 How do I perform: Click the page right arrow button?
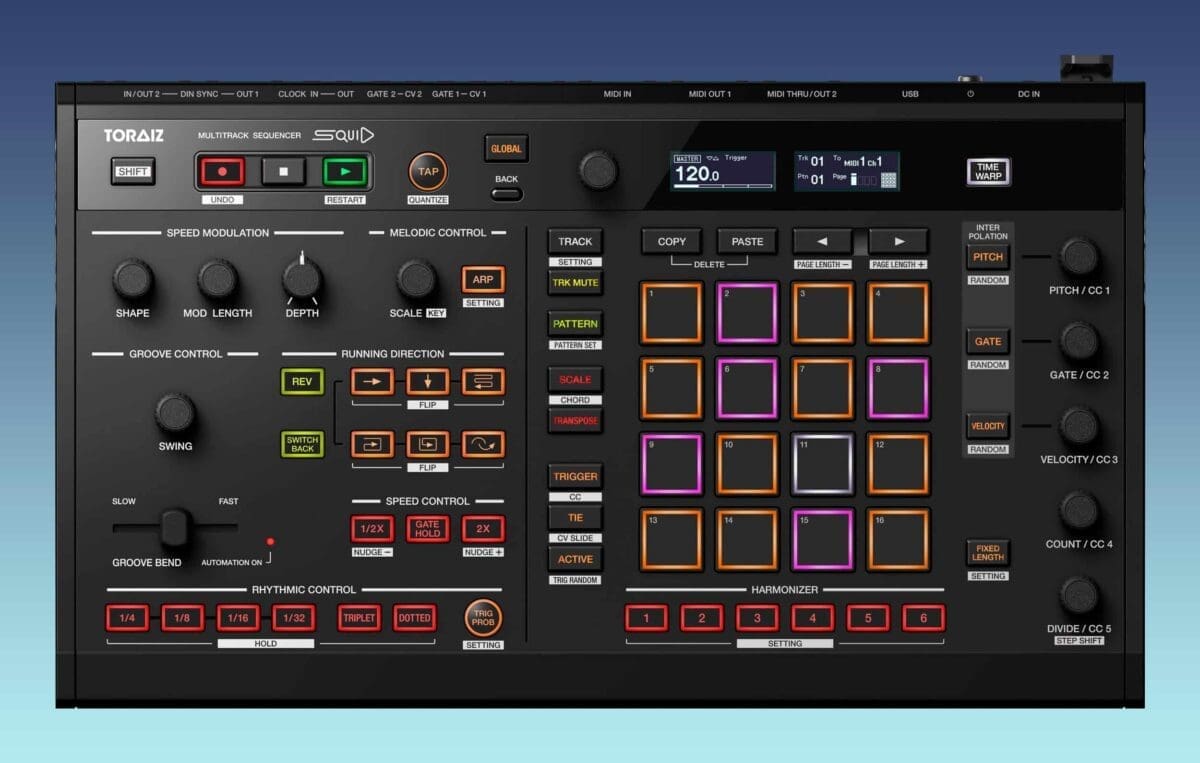click(898, 241)
